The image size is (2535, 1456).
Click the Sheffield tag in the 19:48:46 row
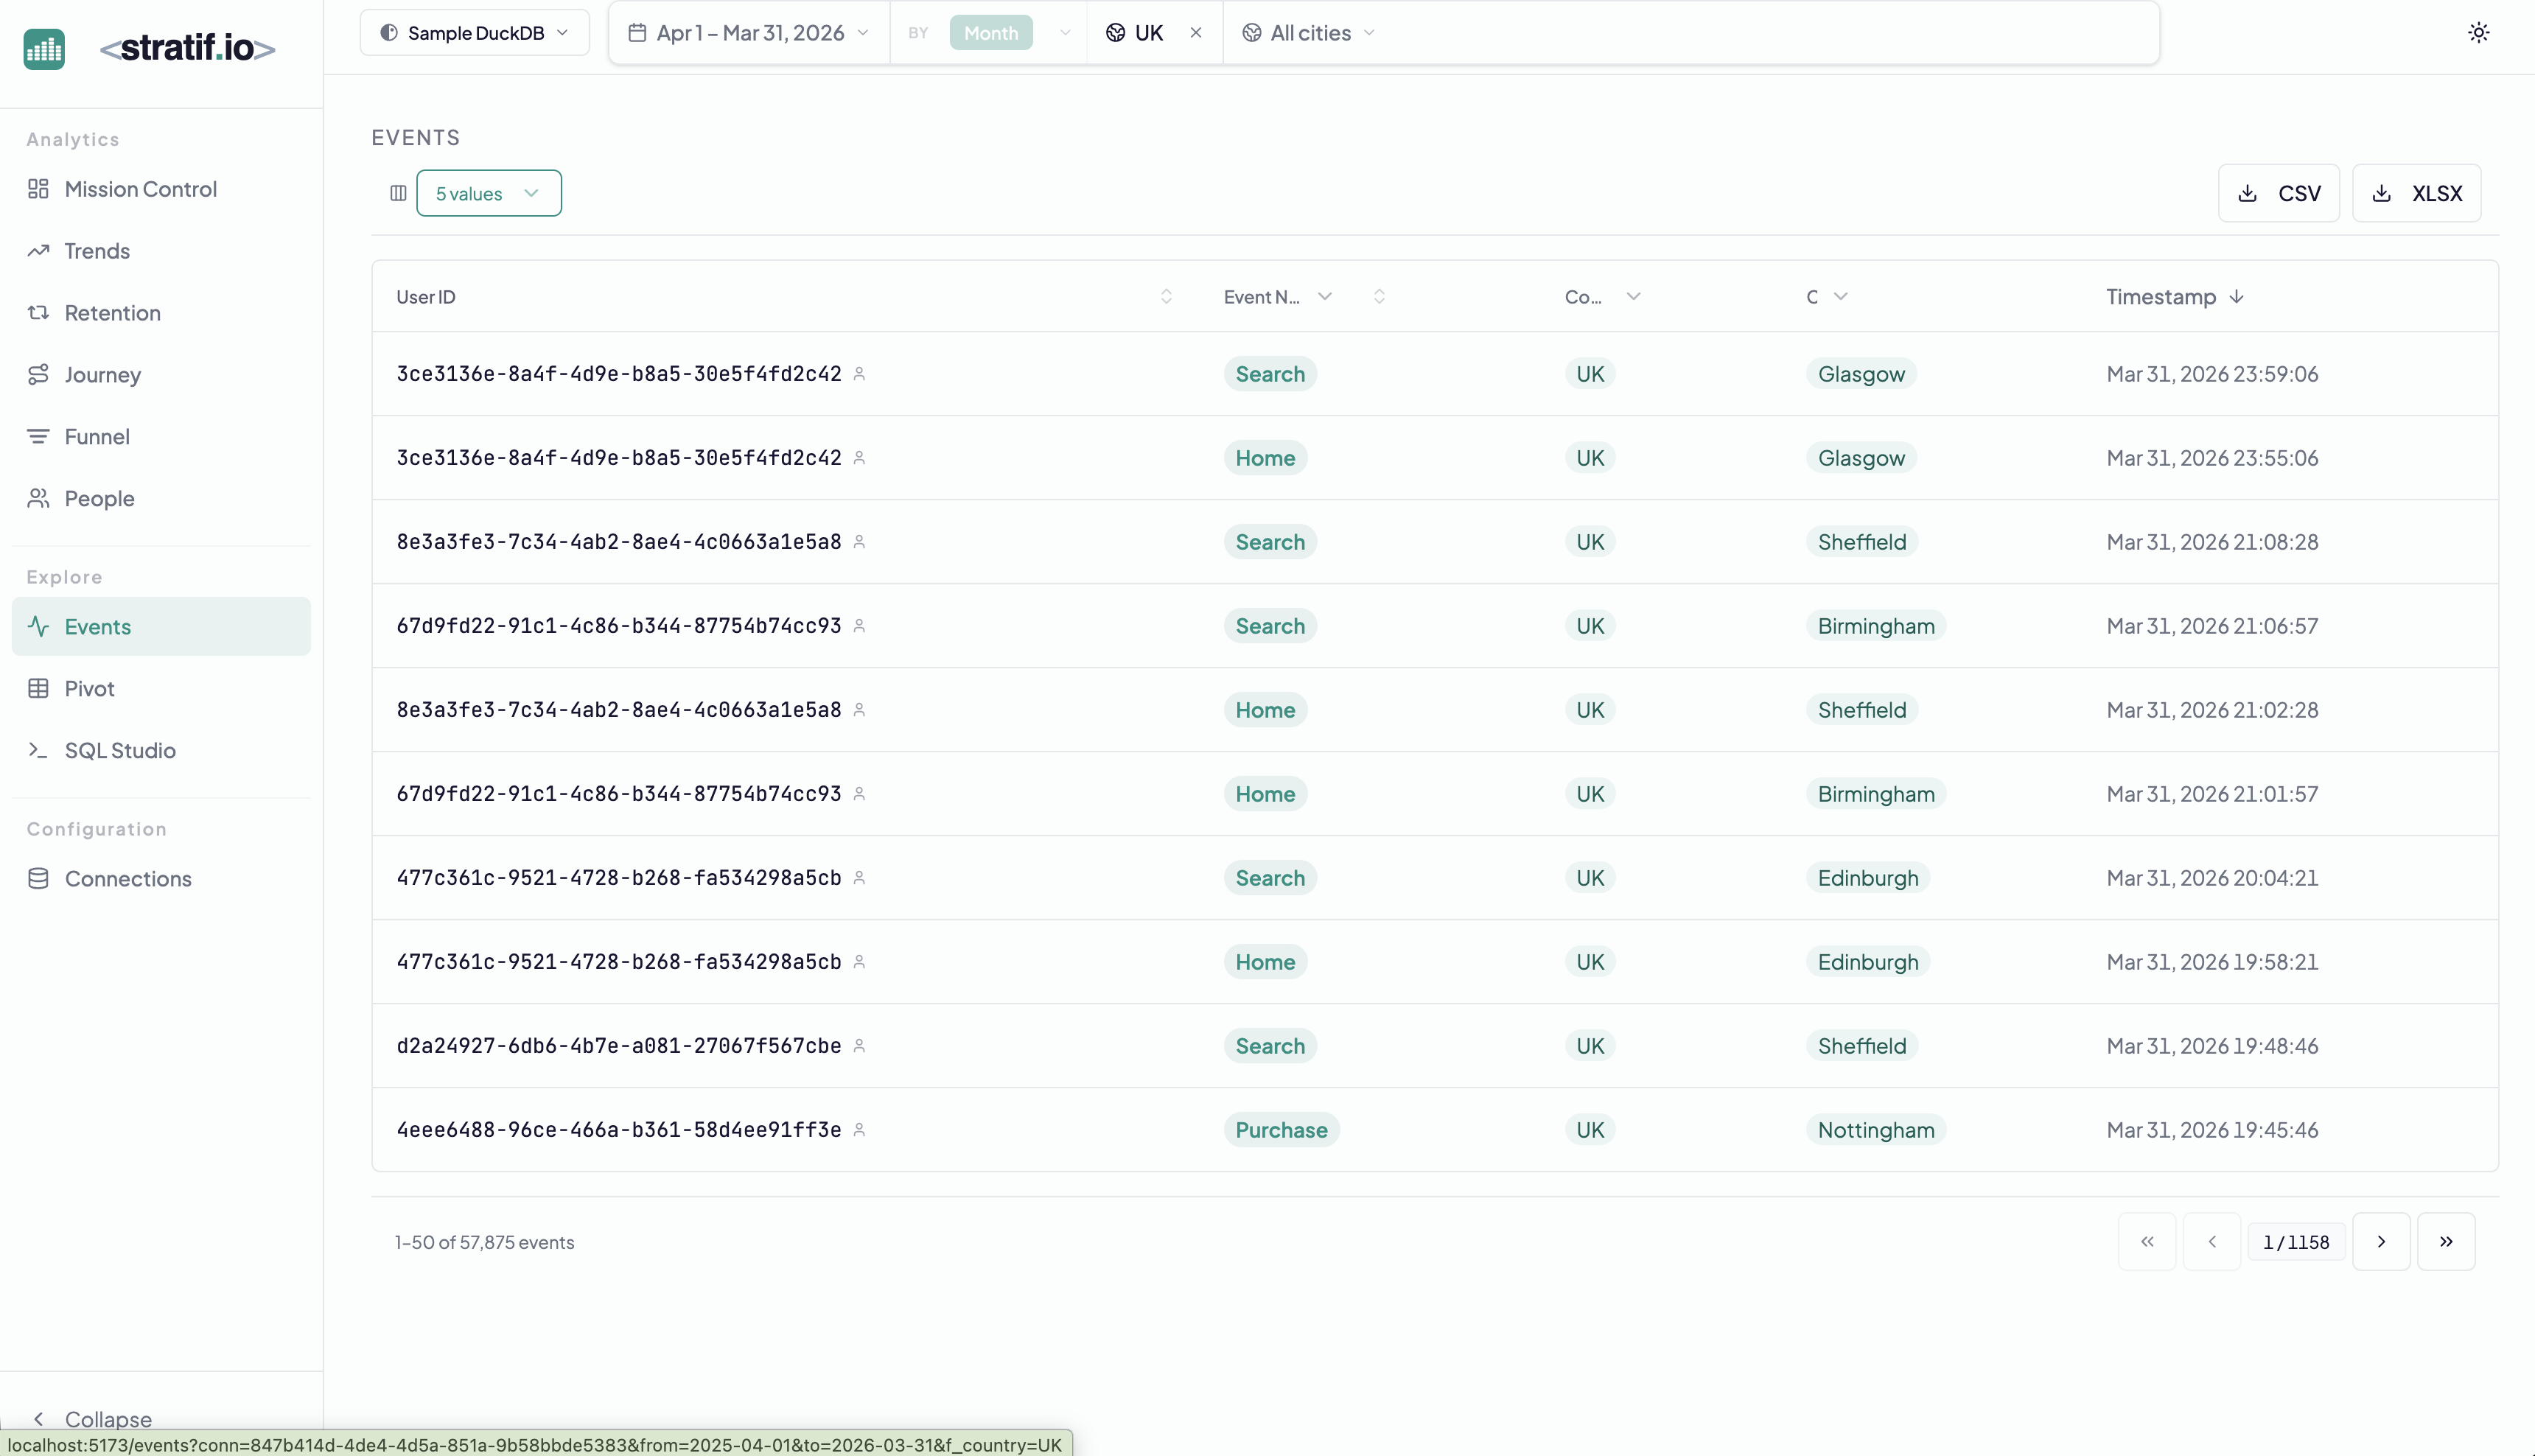[x=1862, y=1046]
